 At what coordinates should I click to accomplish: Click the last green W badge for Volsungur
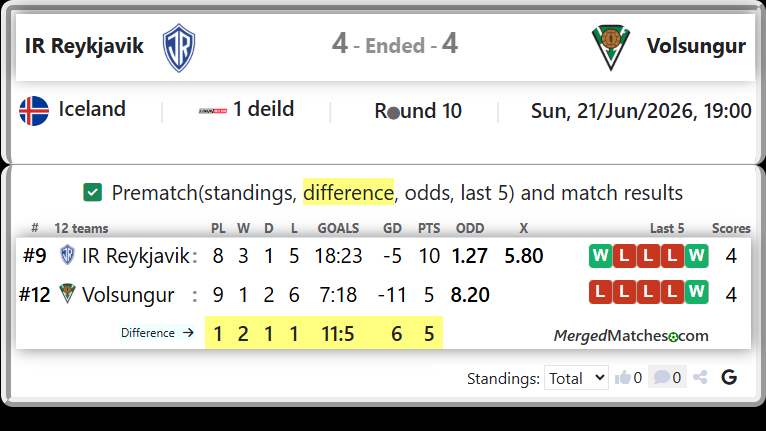(x=697, y=292)
